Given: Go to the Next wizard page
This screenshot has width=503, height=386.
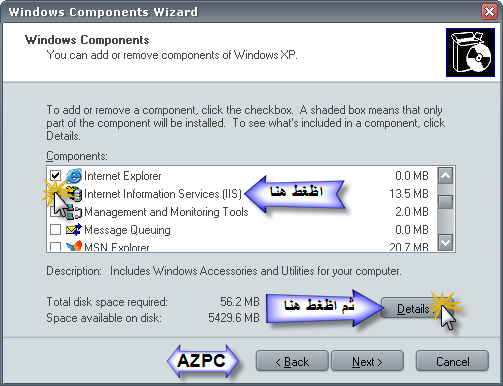Looking at the screenshot, I should point(367,361).
